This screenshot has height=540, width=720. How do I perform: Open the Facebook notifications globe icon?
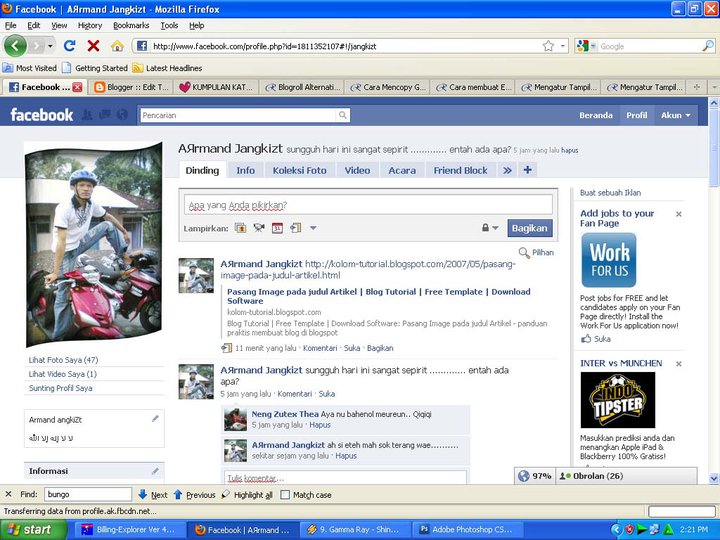tap(122, 115)
